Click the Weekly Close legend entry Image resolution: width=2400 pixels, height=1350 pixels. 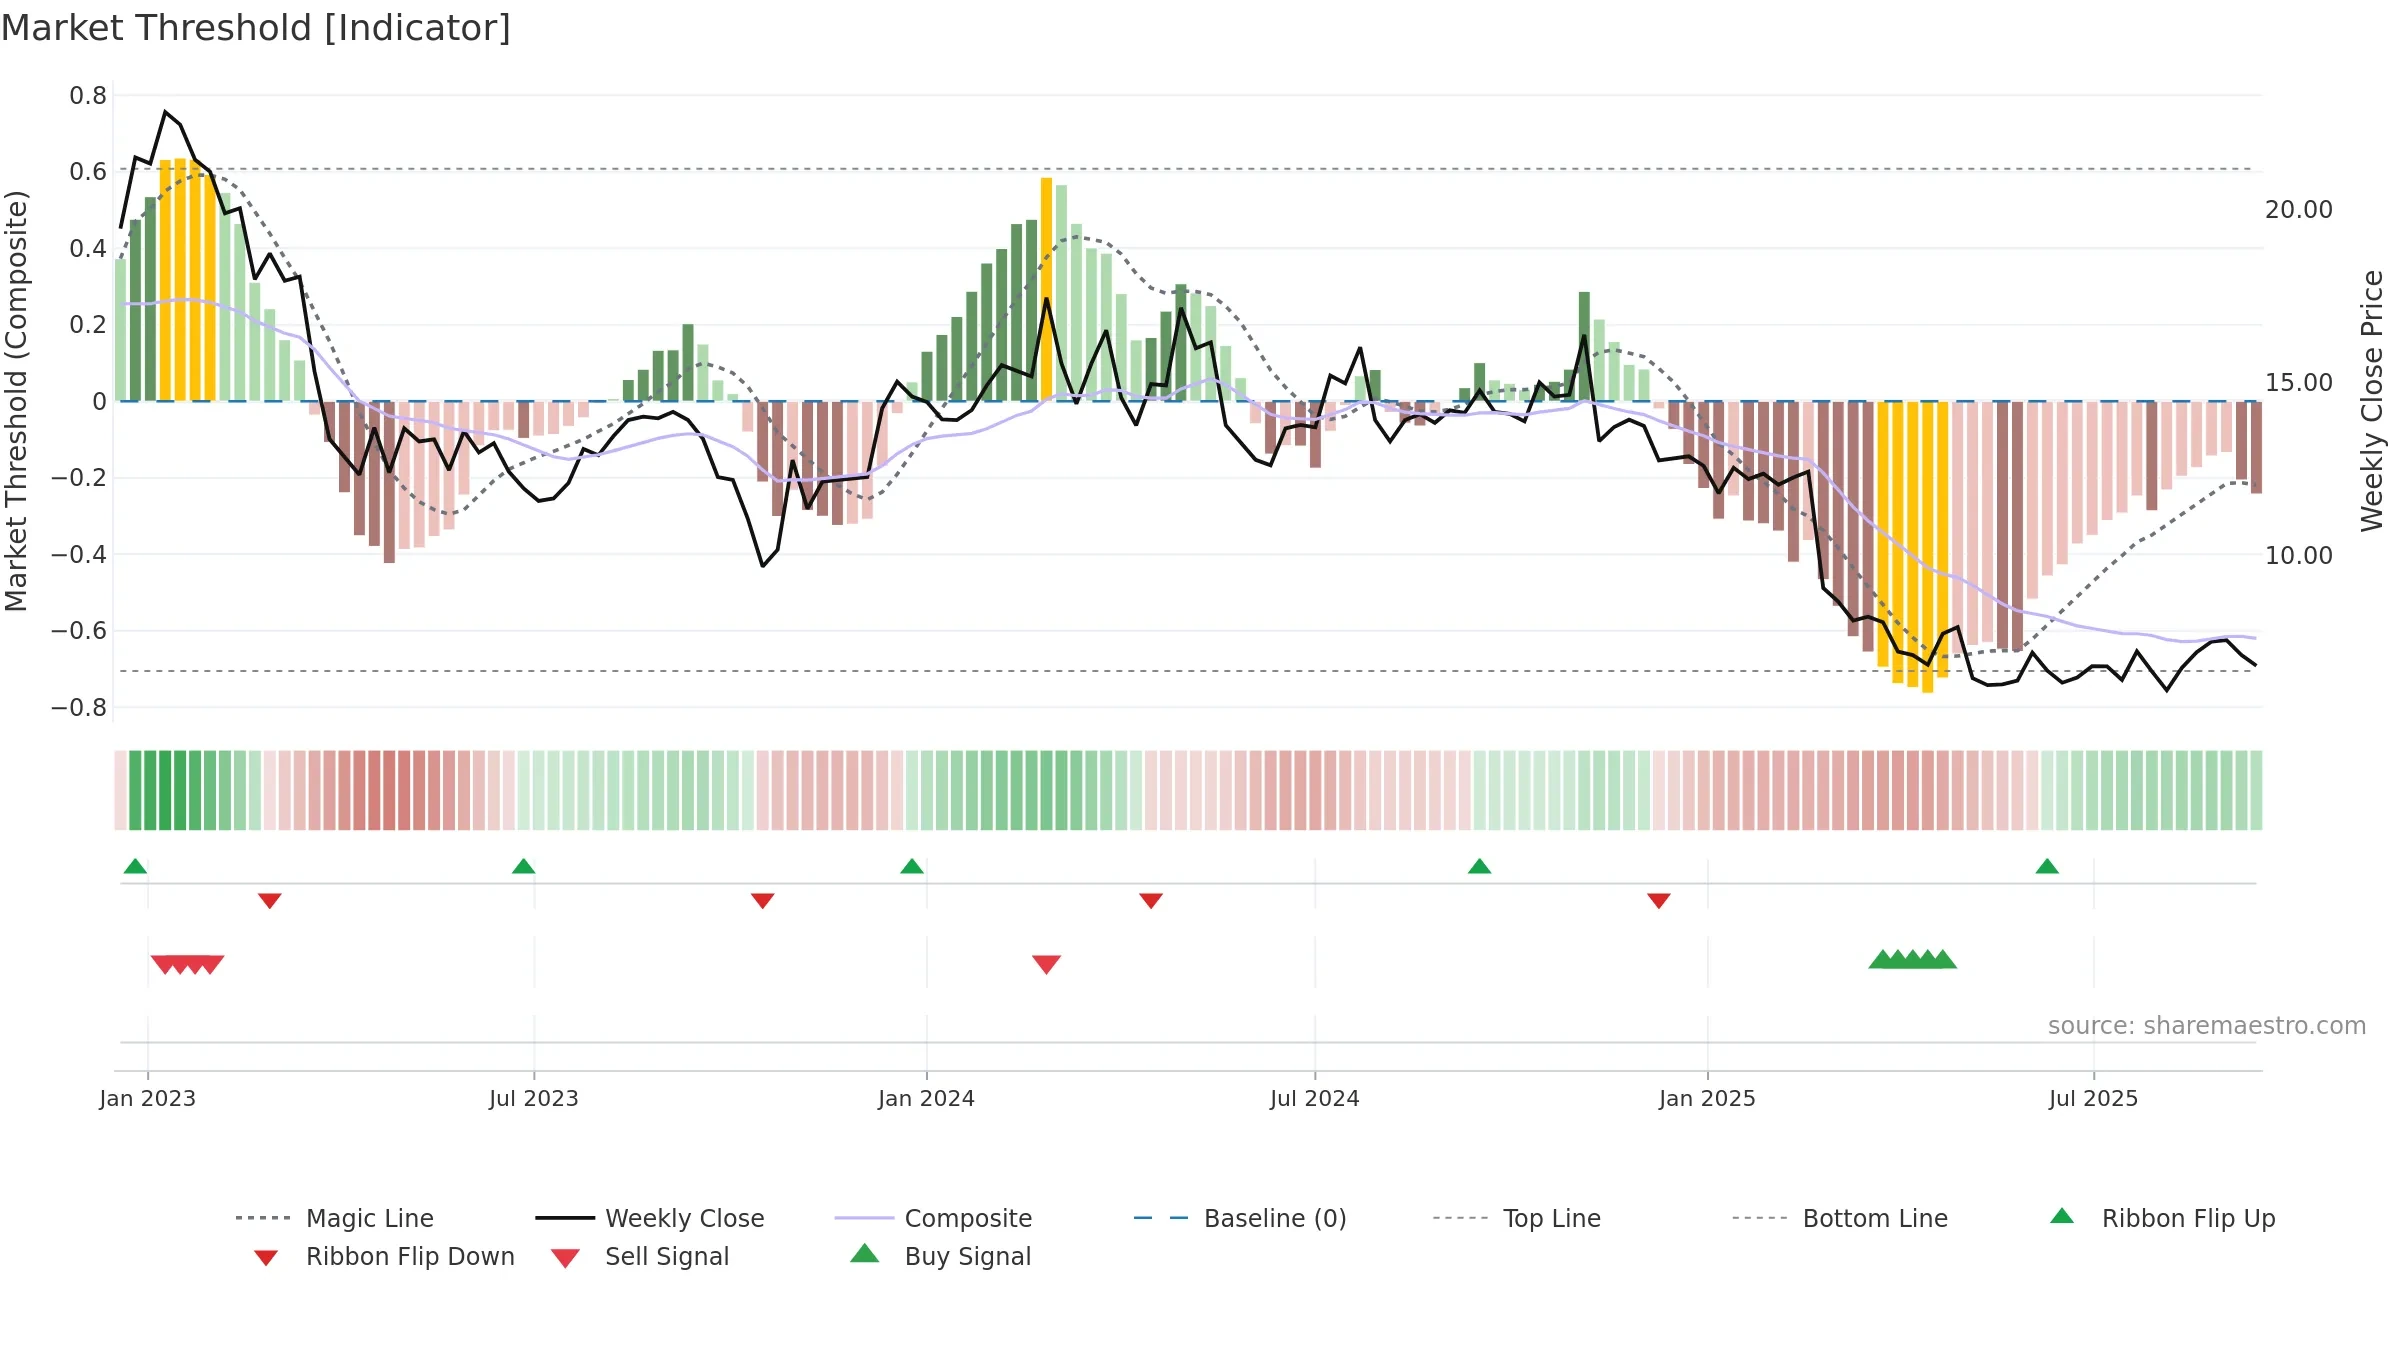(649, 1218)
